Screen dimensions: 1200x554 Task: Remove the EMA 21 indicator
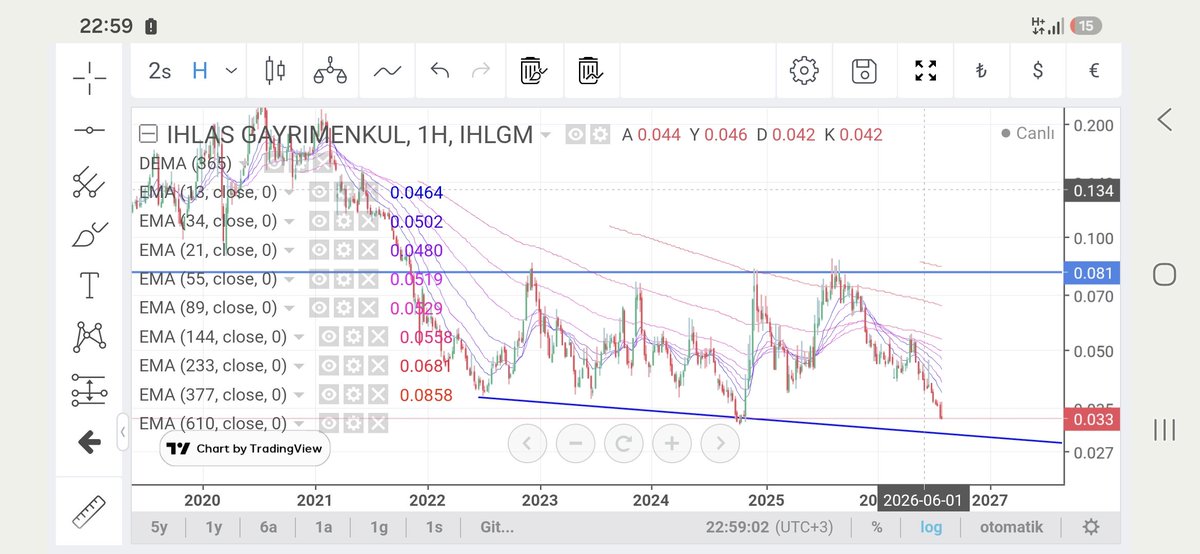click(368, 250)
